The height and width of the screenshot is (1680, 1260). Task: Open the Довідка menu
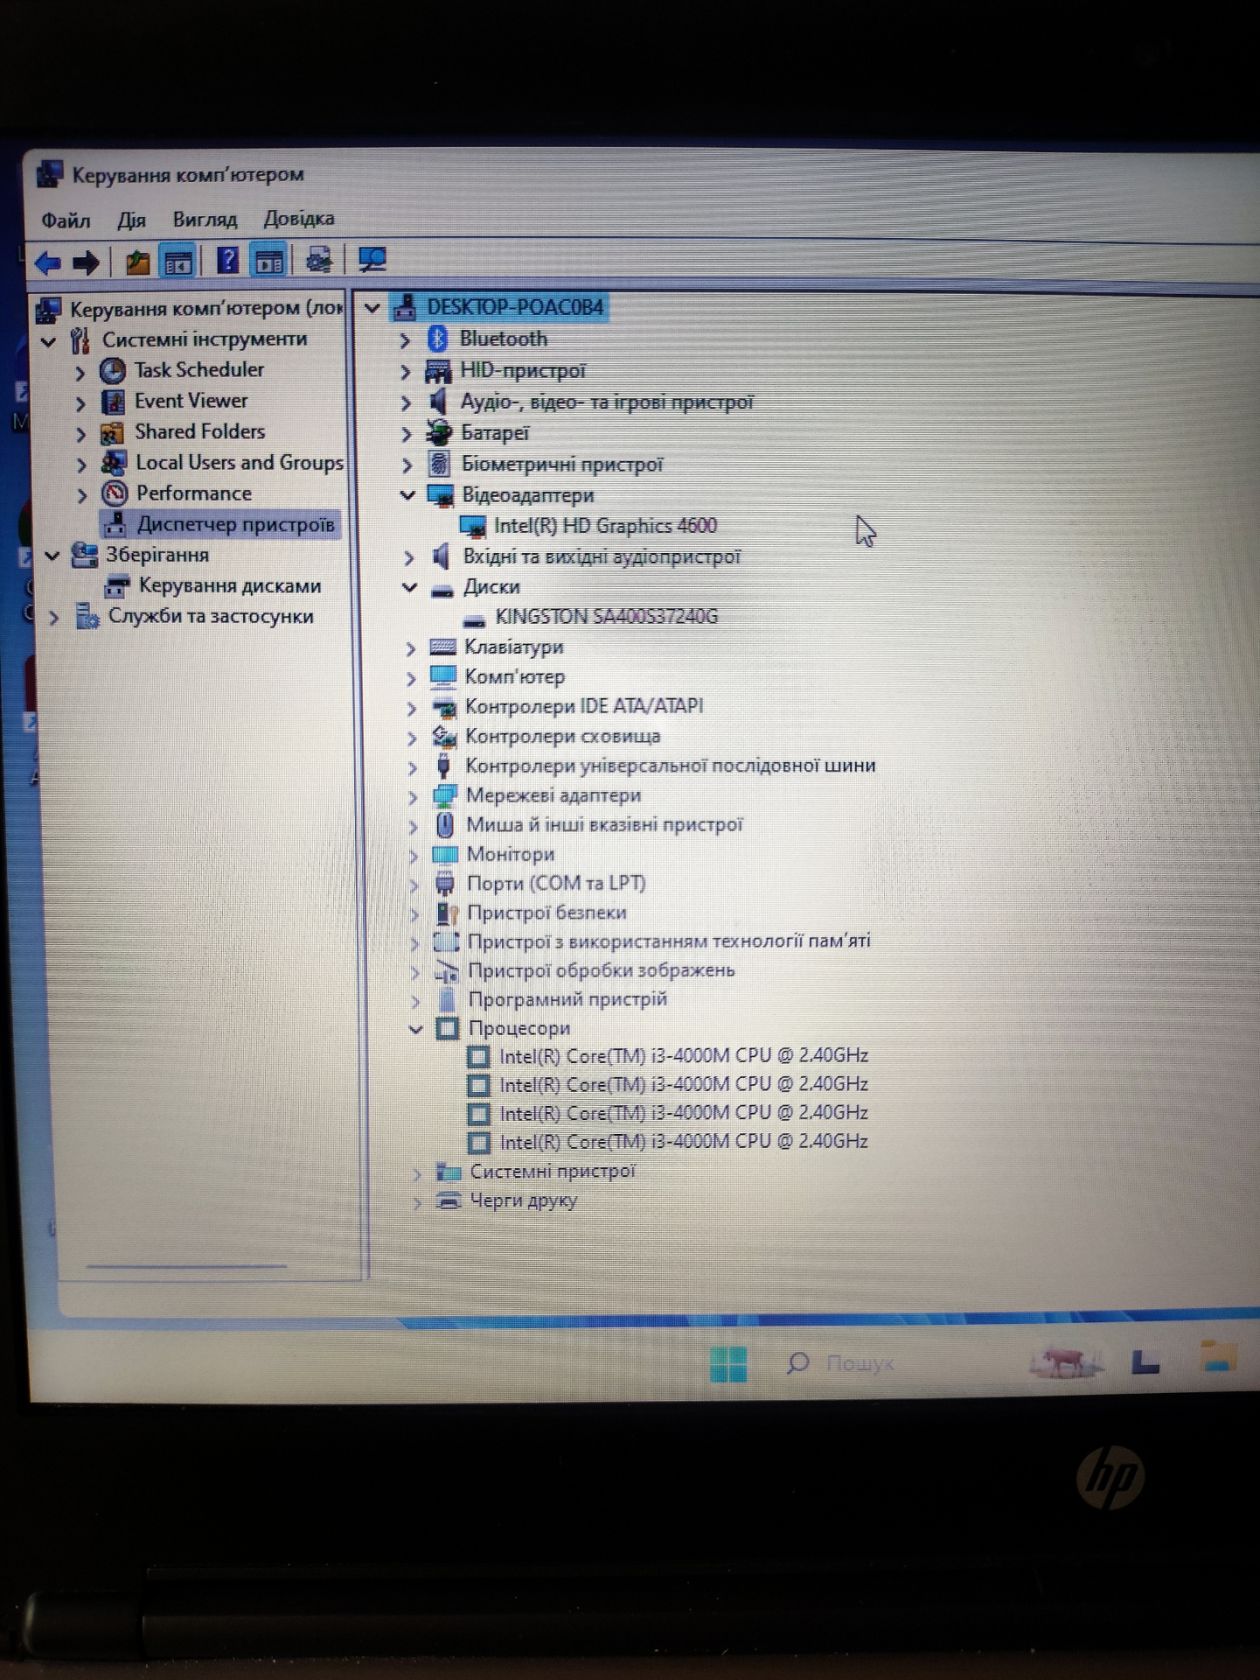pos(299,218)
